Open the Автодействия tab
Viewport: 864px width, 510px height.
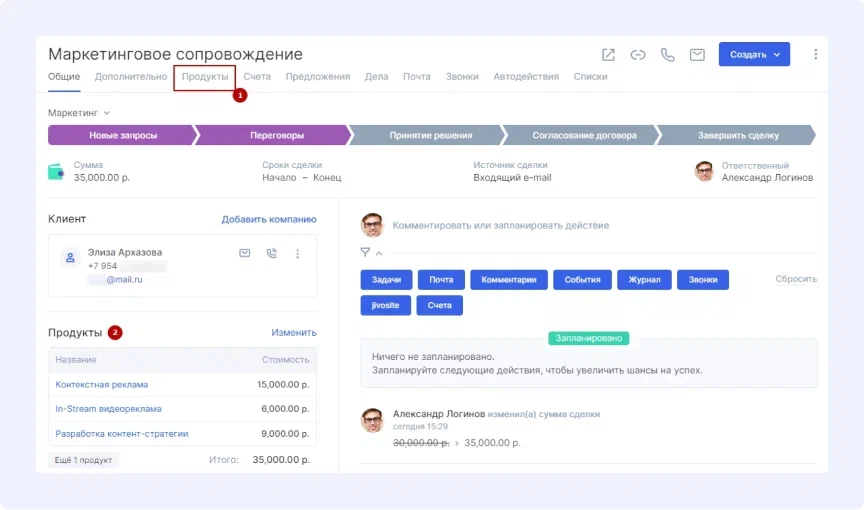[x=526, y=77]
